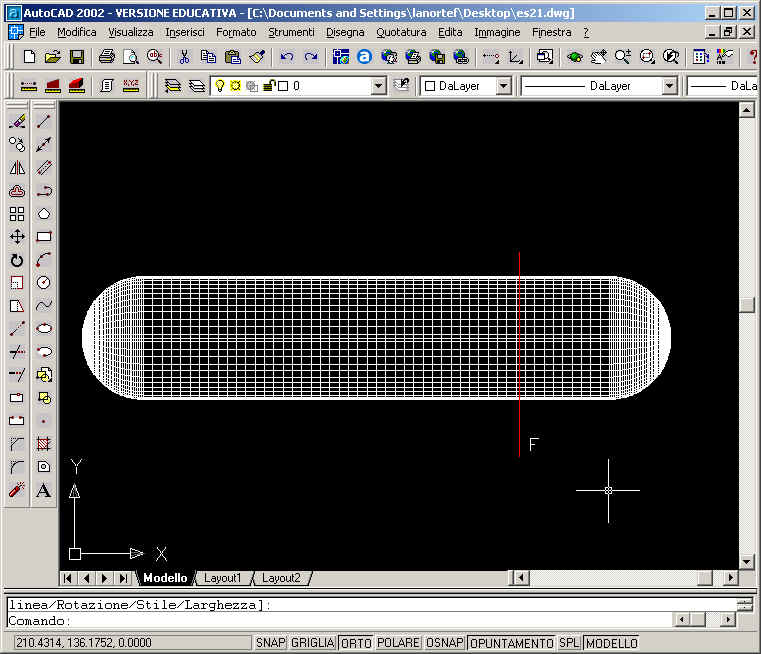Viewport: 761px width, 654px height.
Task: Open the DaLayer color dropdown
Action: click(504, 86)
